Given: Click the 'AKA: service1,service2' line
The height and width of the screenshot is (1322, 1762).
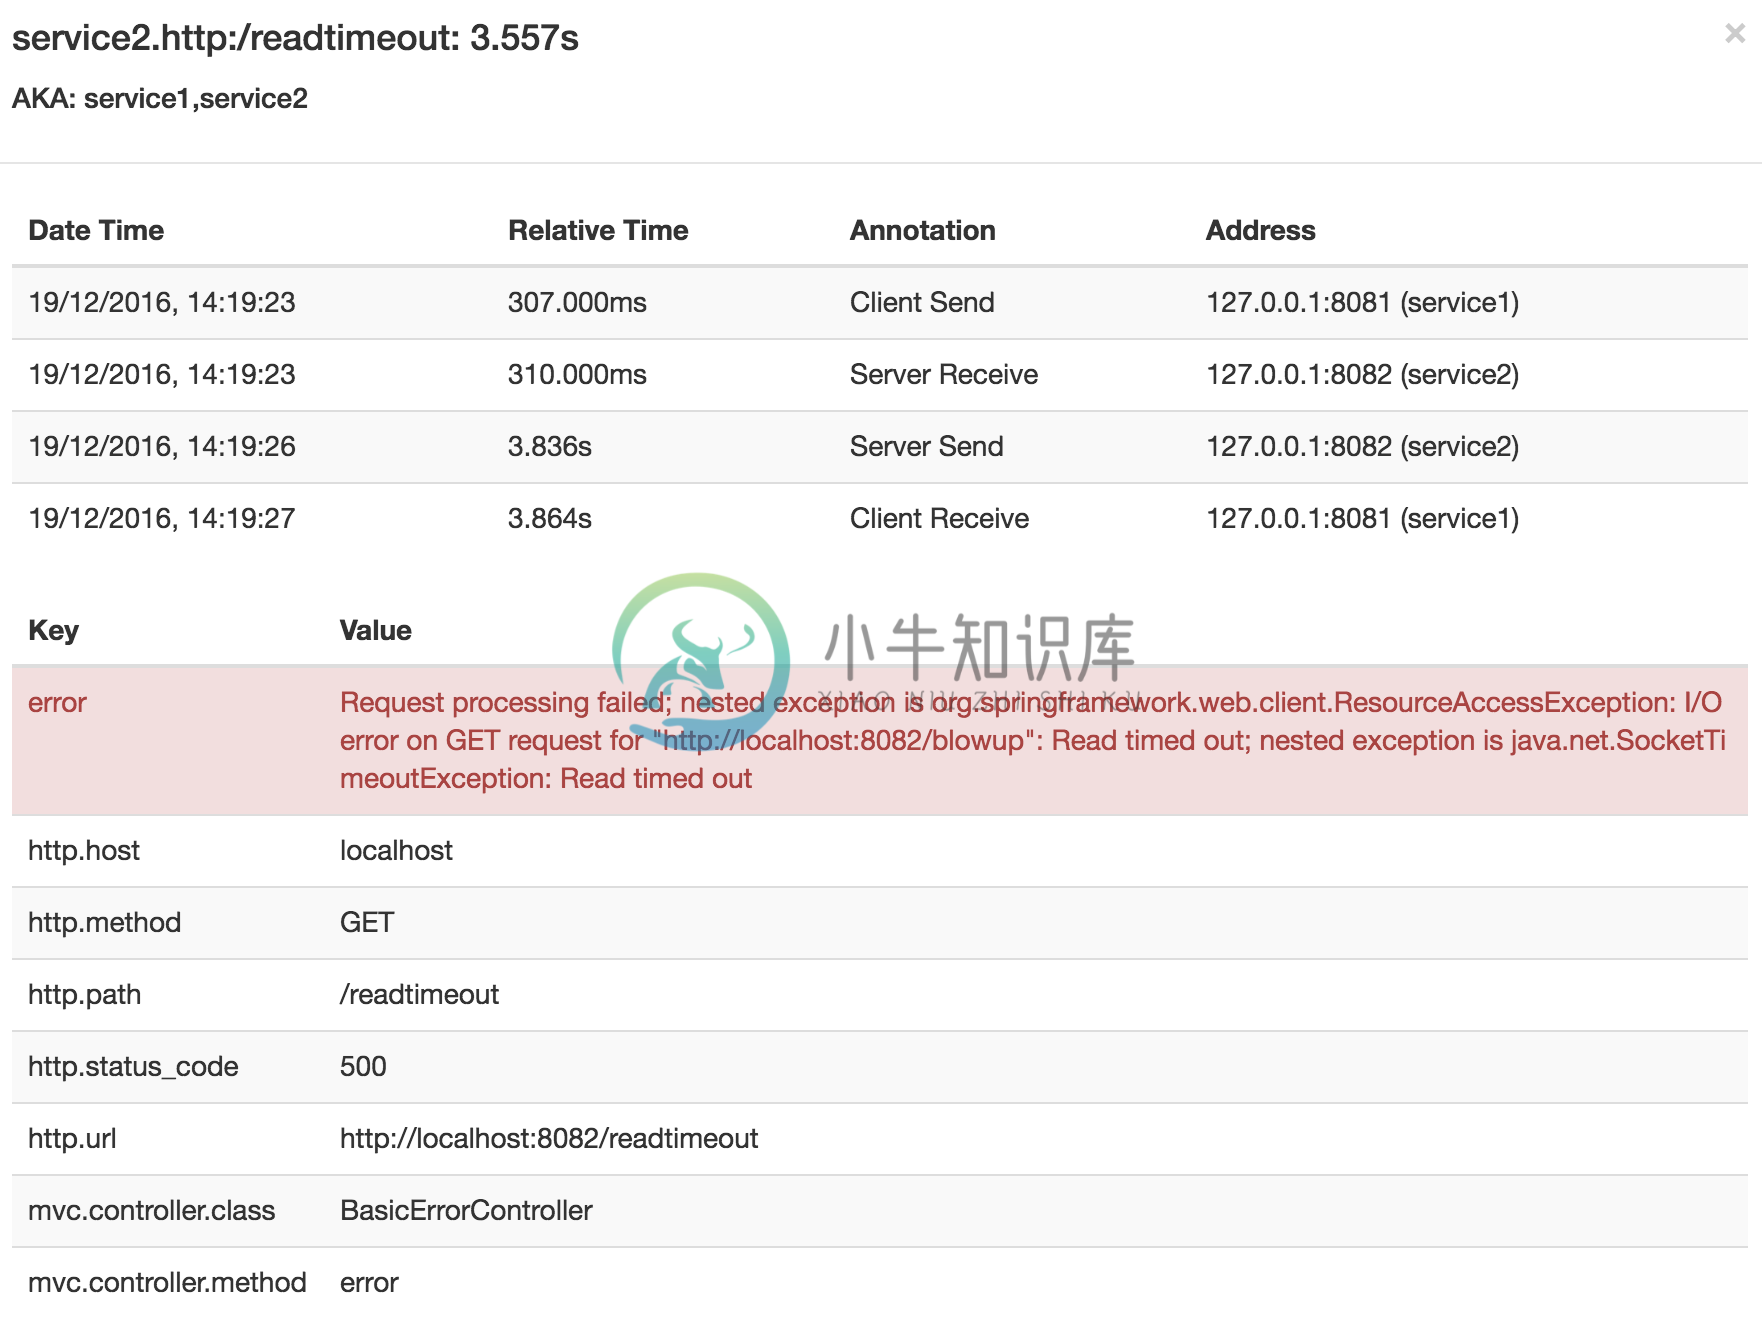Looking at the screenshot, I should pos(160,99).
